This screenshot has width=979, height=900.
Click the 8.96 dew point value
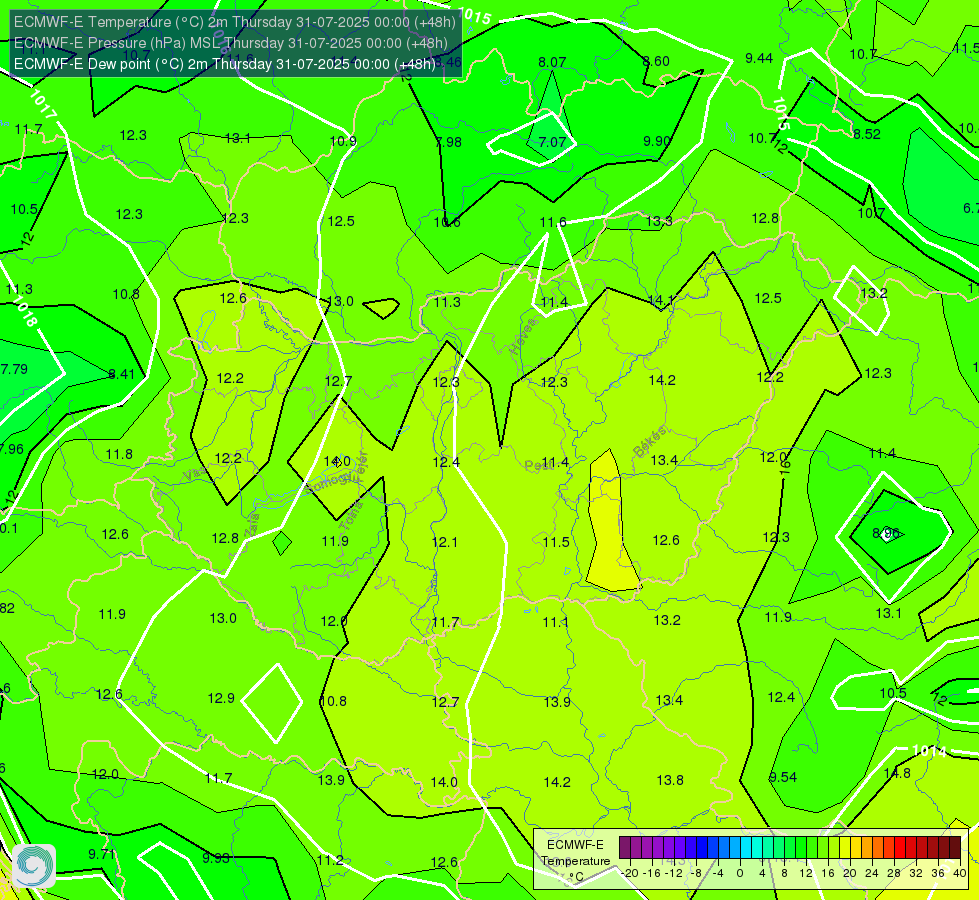click(885, 533)
